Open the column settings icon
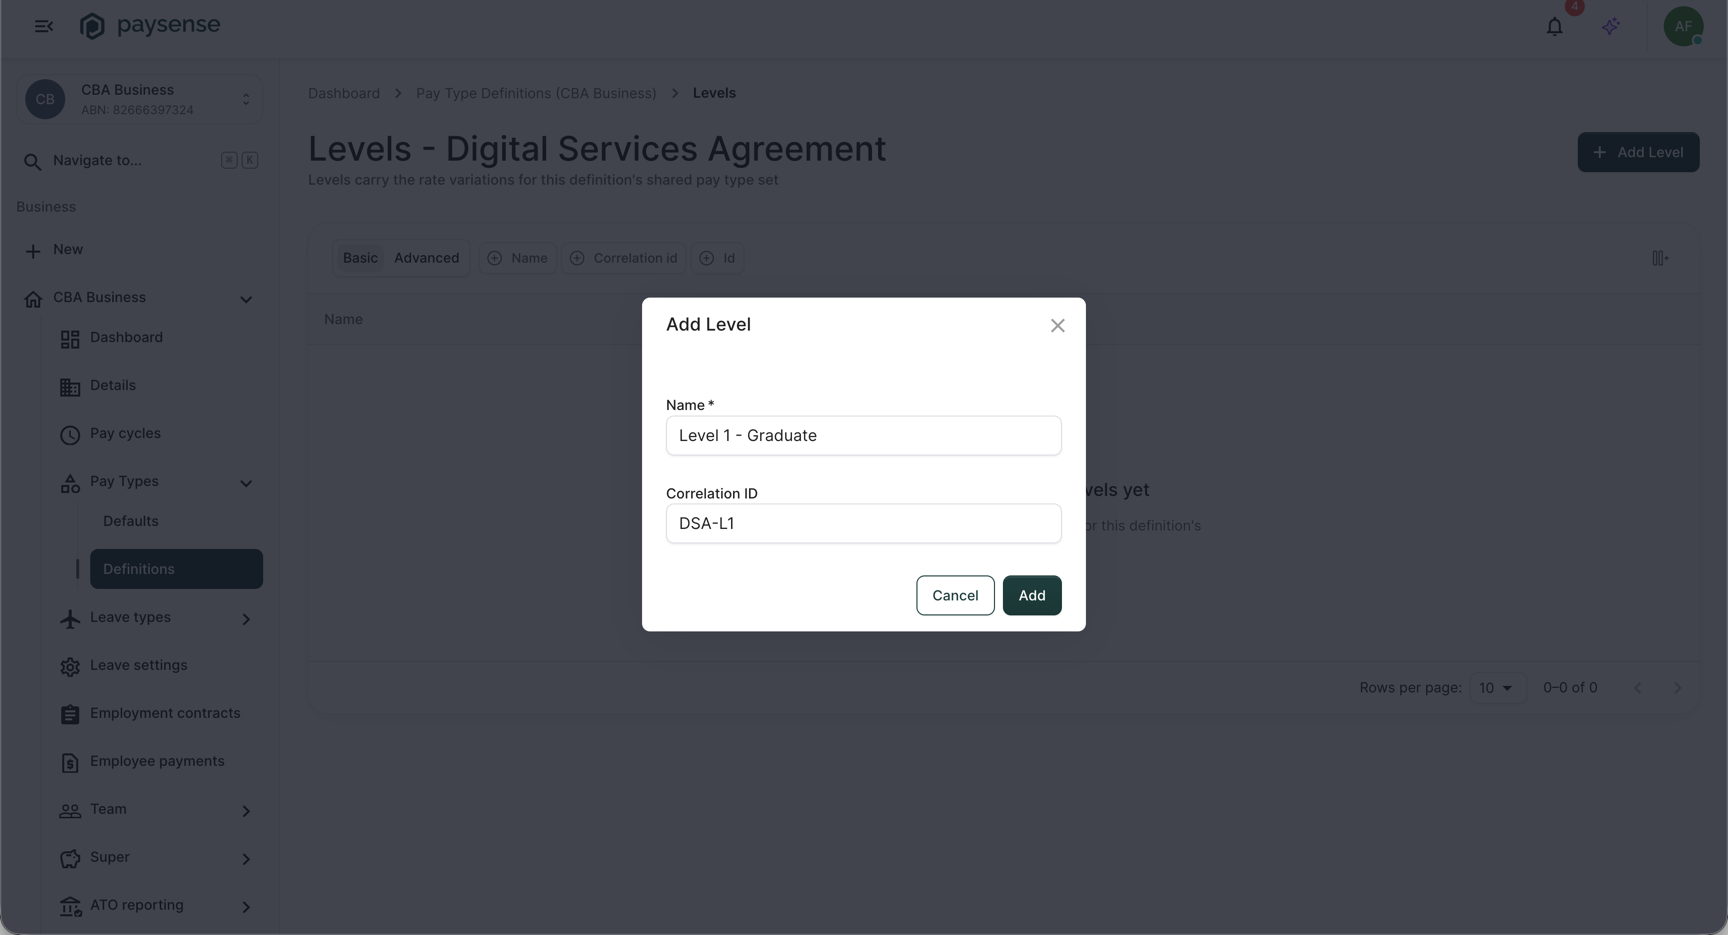The width and height of the screenshot is (1728, 935). pyautogui.click(x=1660, y=258)
